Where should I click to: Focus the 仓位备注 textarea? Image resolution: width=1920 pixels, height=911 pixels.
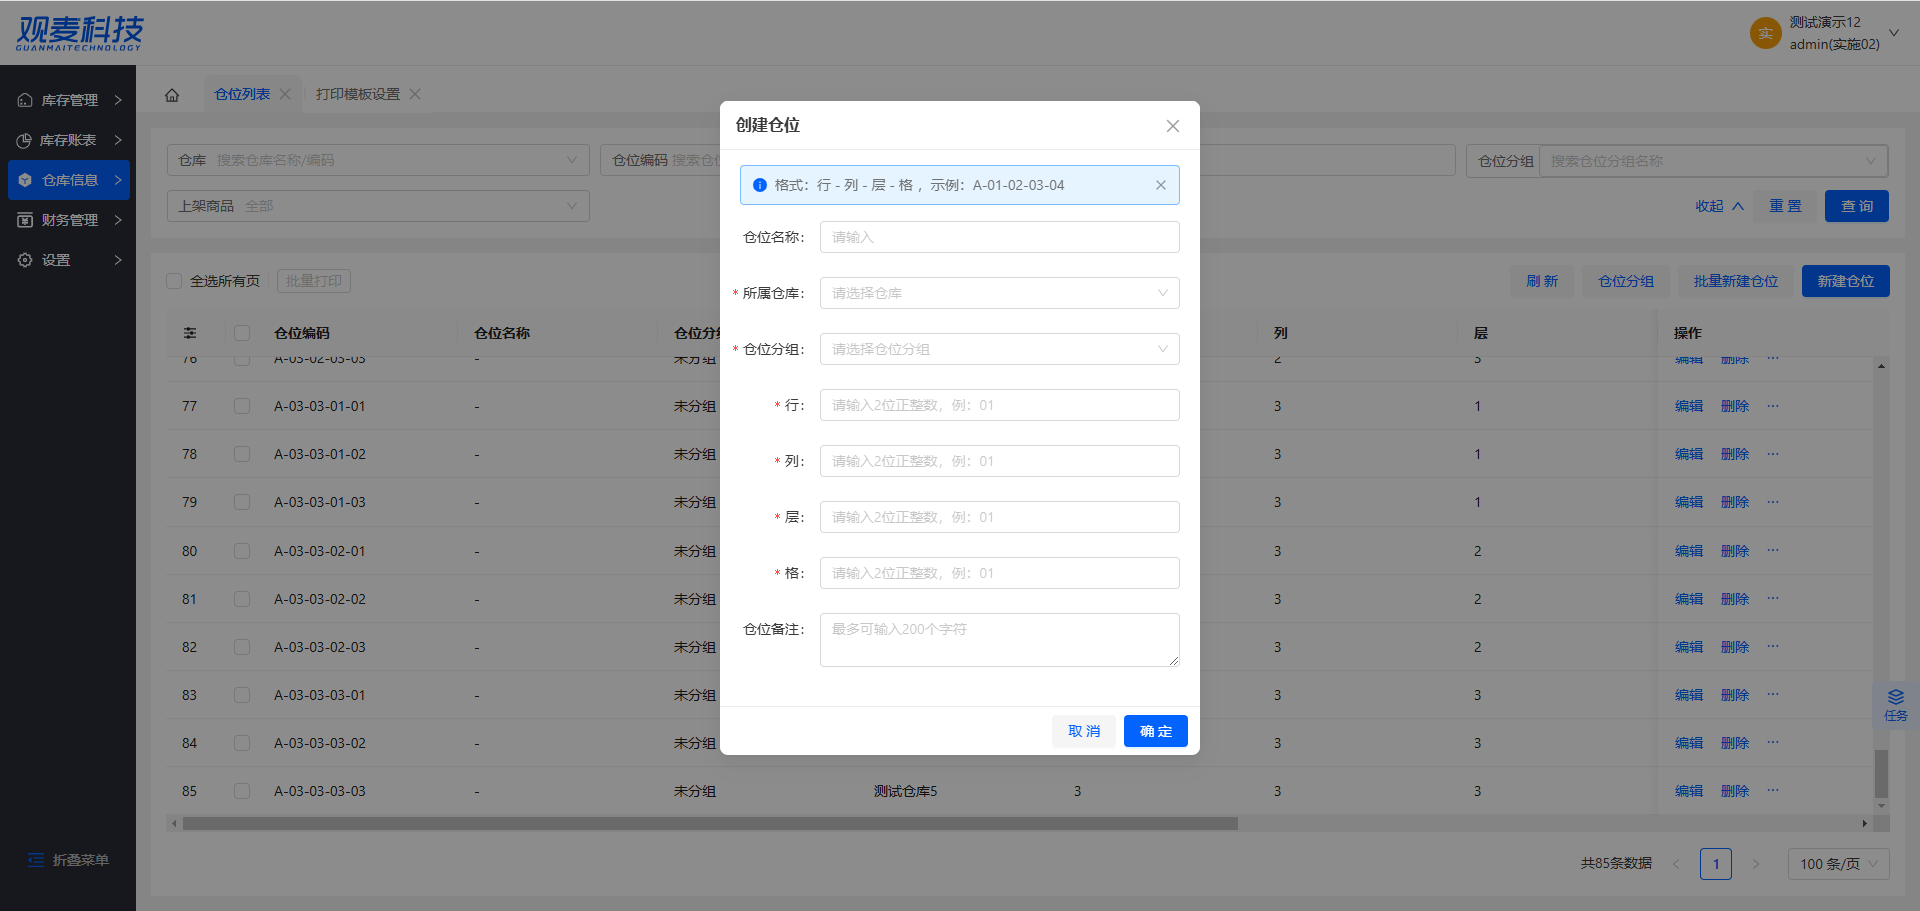point(1000,640)
